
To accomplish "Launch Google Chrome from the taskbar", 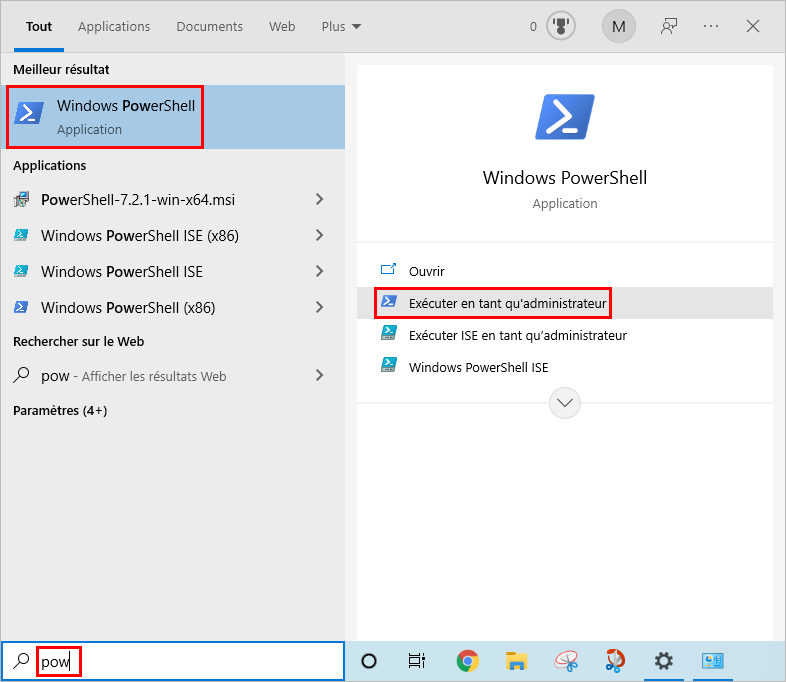I will pos(468,661).
